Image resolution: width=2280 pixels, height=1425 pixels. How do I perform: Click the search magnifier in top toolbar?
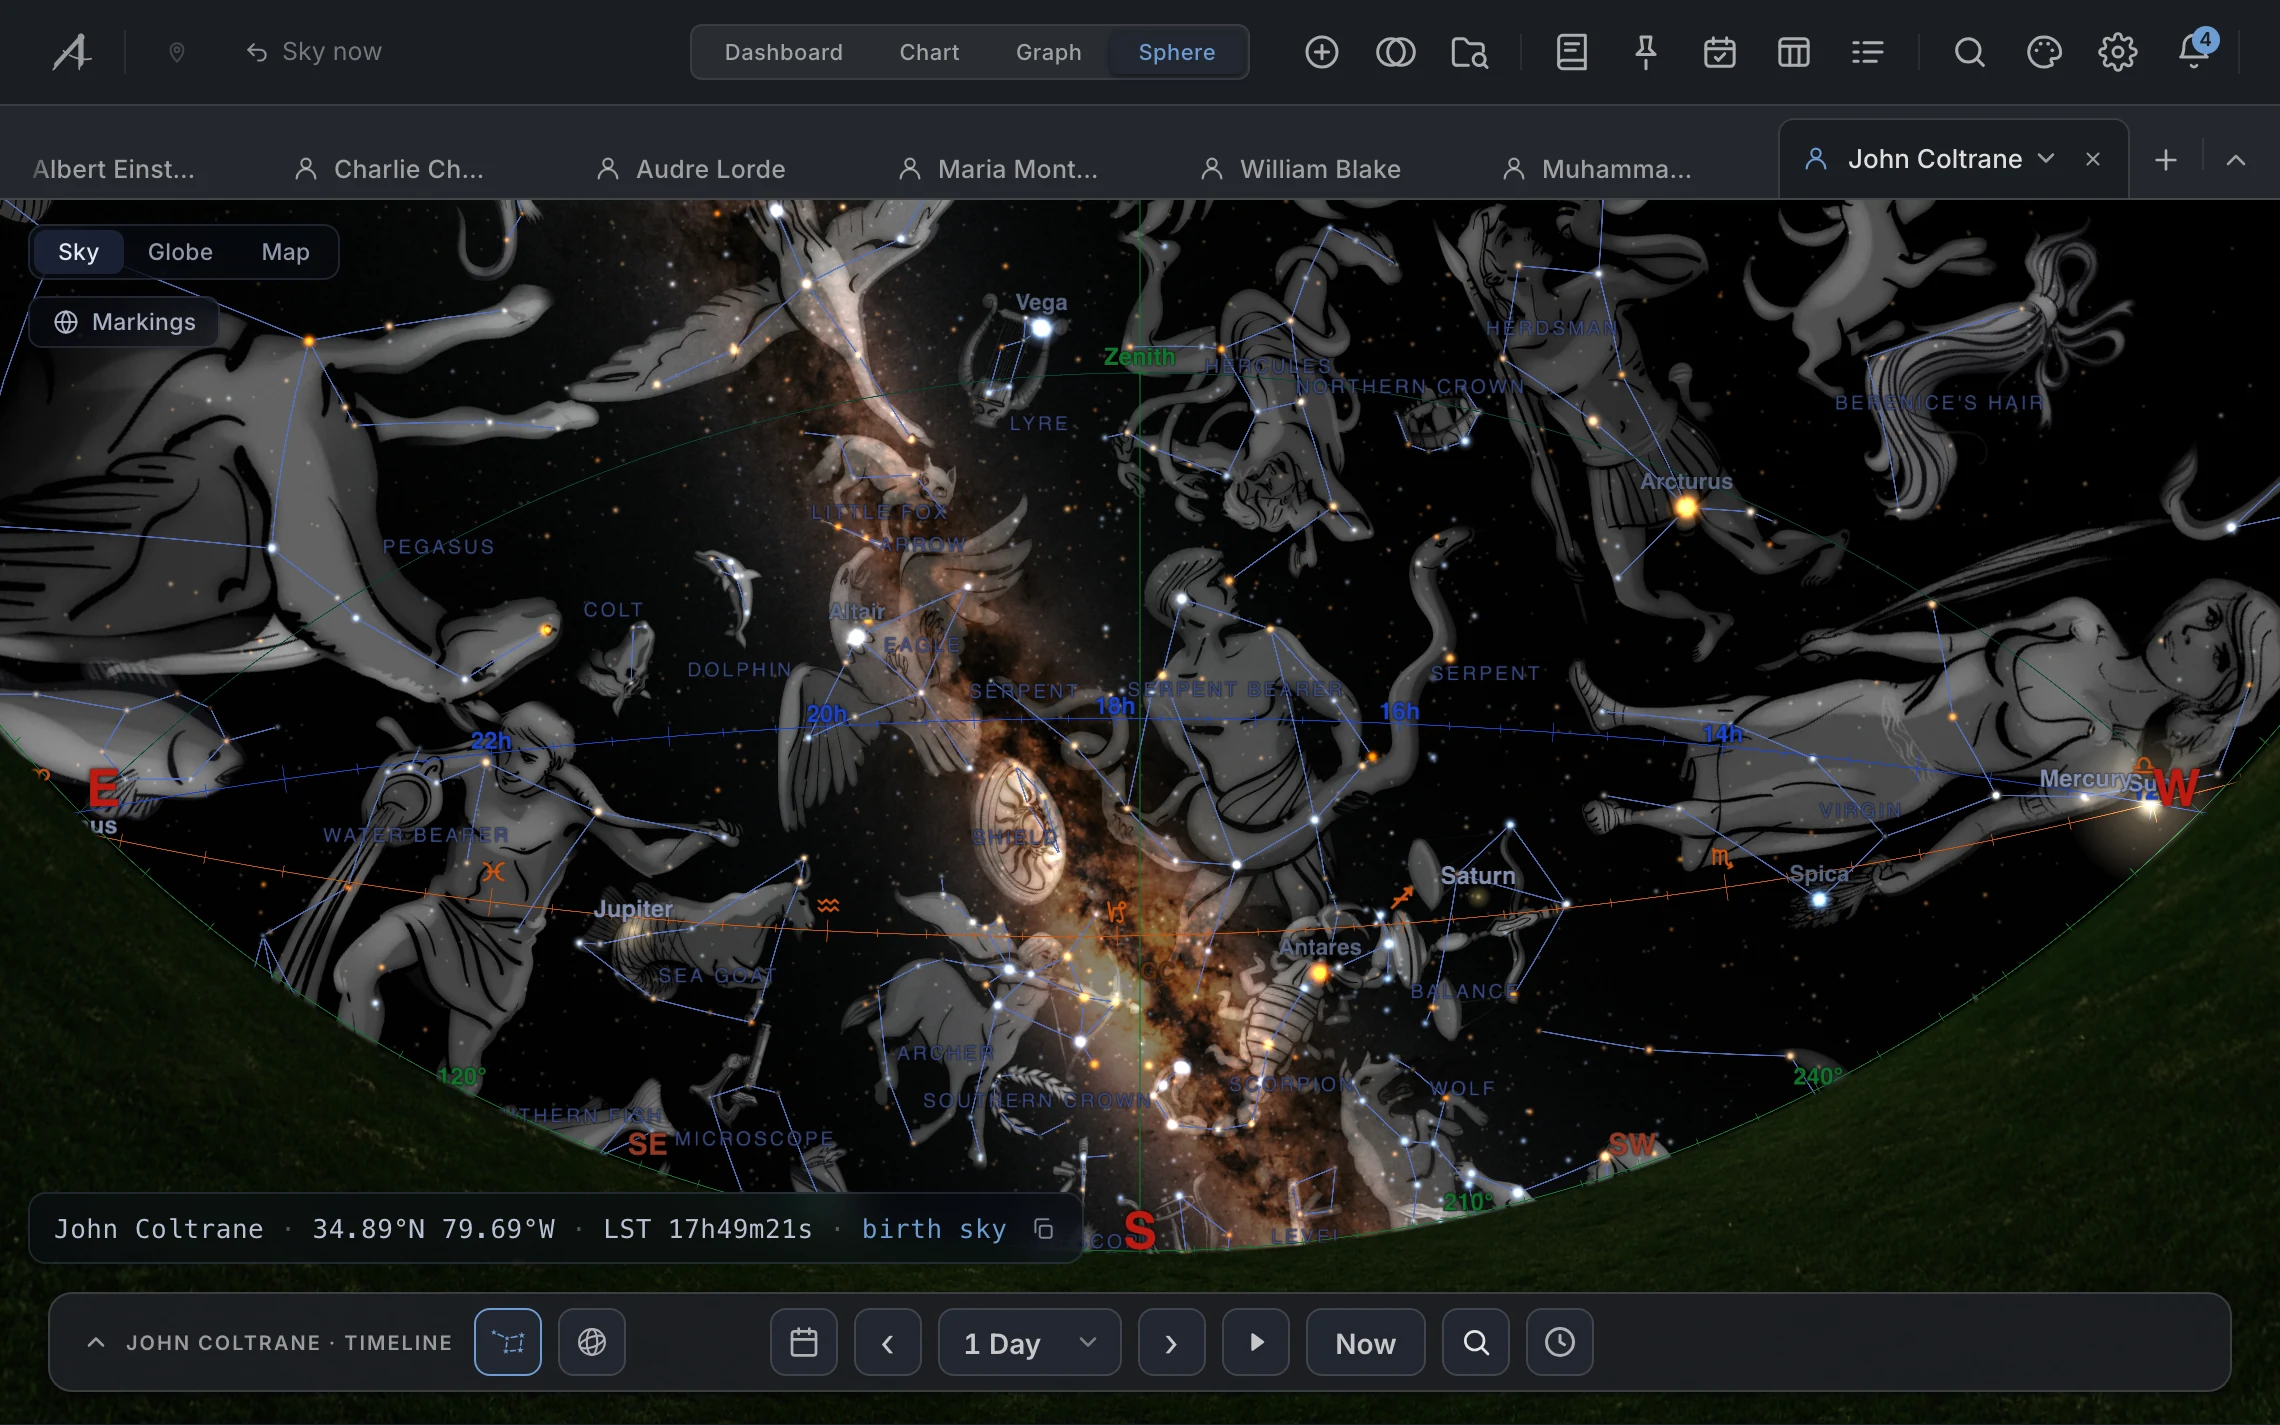coord(1969,52)
